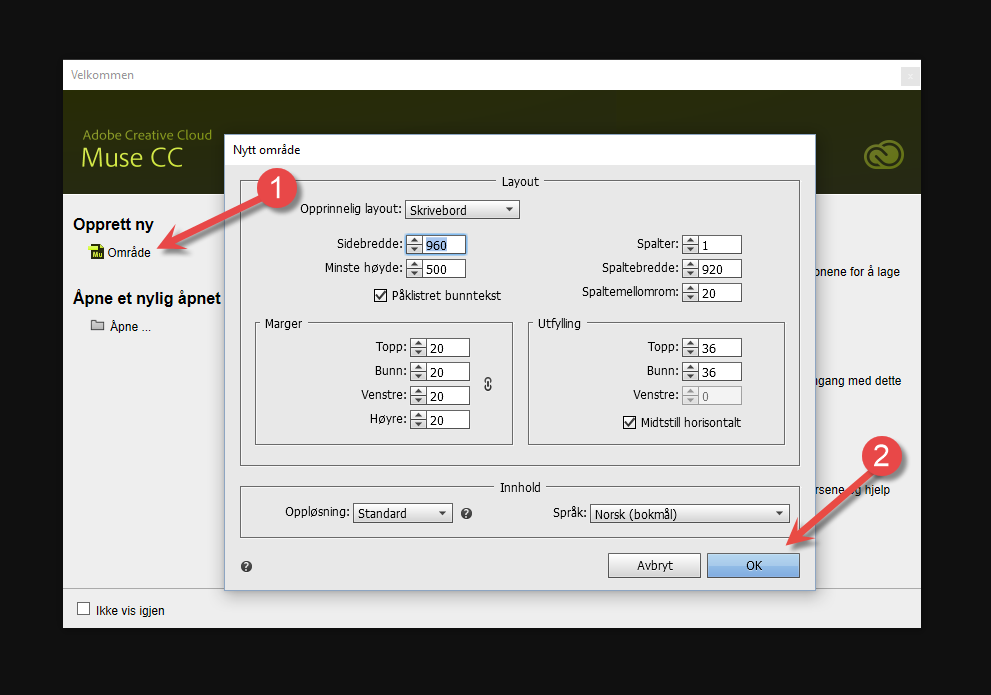Image resolution: width=991 pixels, height=695 pixels.
Task: Click the Avbryt button
Action: click(x=654, y=565)
